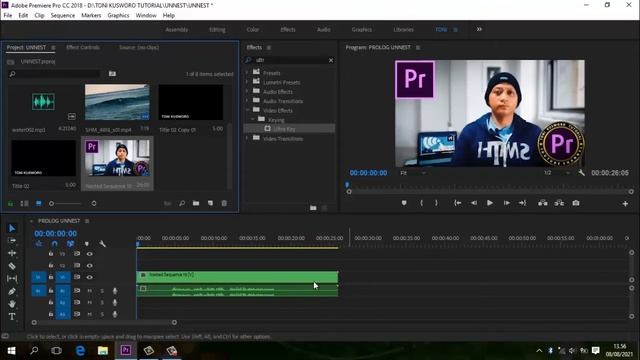Open the Graphics menu
The height and width of the screenshot is (360, 640).
tap(118, 16)
